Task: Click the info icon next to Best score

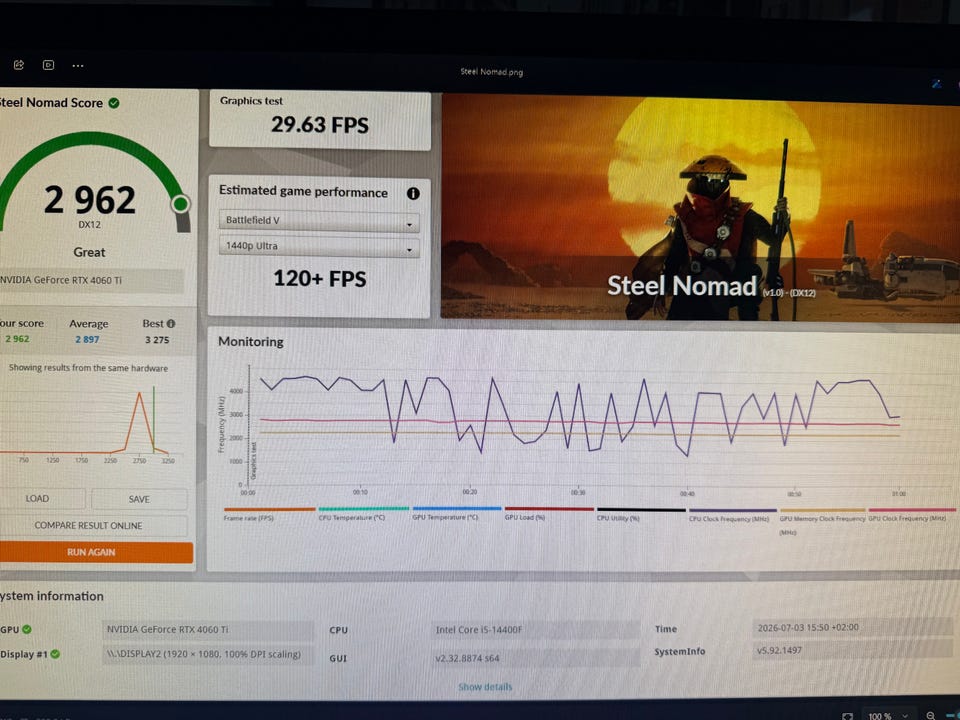Action: click(171, 323)
